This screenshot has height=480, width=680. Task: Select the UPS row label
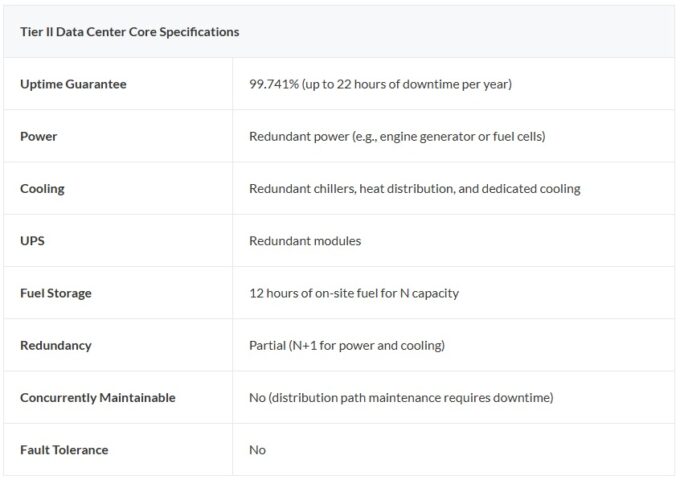[33, 241]
